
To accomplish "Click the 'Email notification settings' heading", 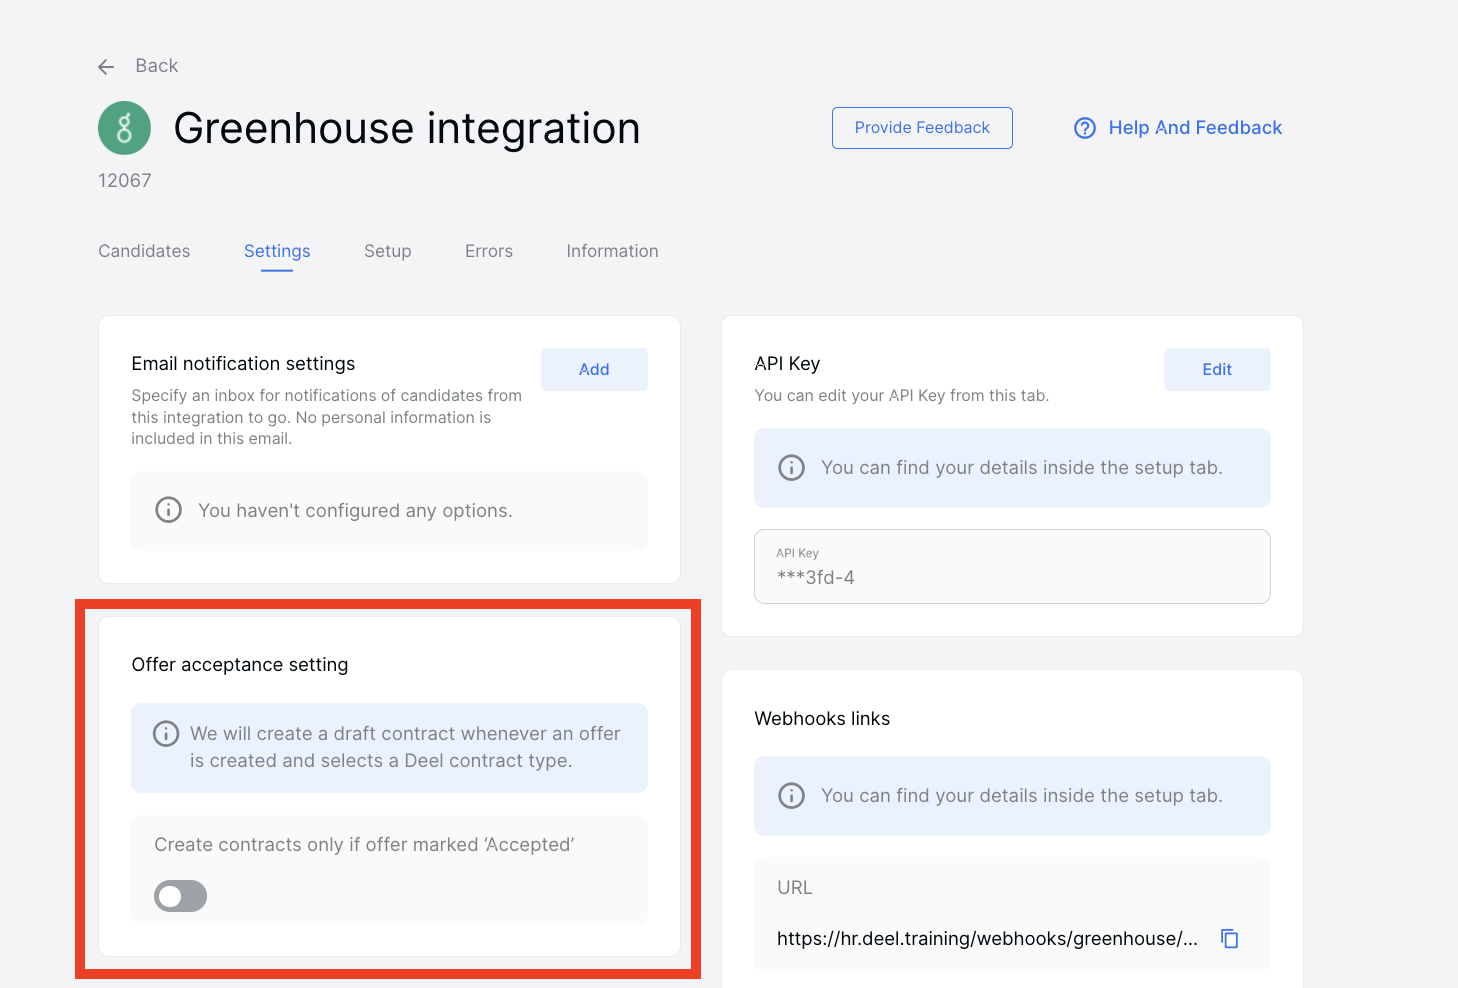I will tap(243, 364).
